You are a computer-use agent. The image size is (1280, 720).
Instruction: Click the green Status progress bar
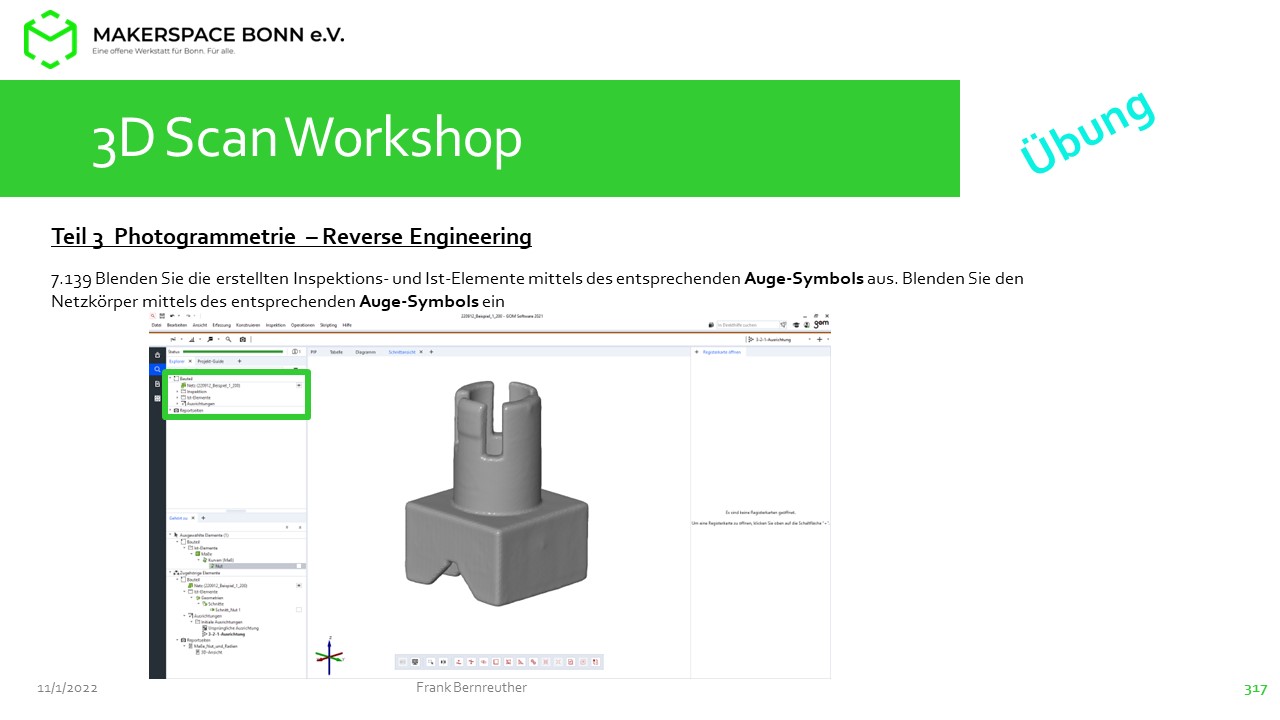[x=235, y=352]
